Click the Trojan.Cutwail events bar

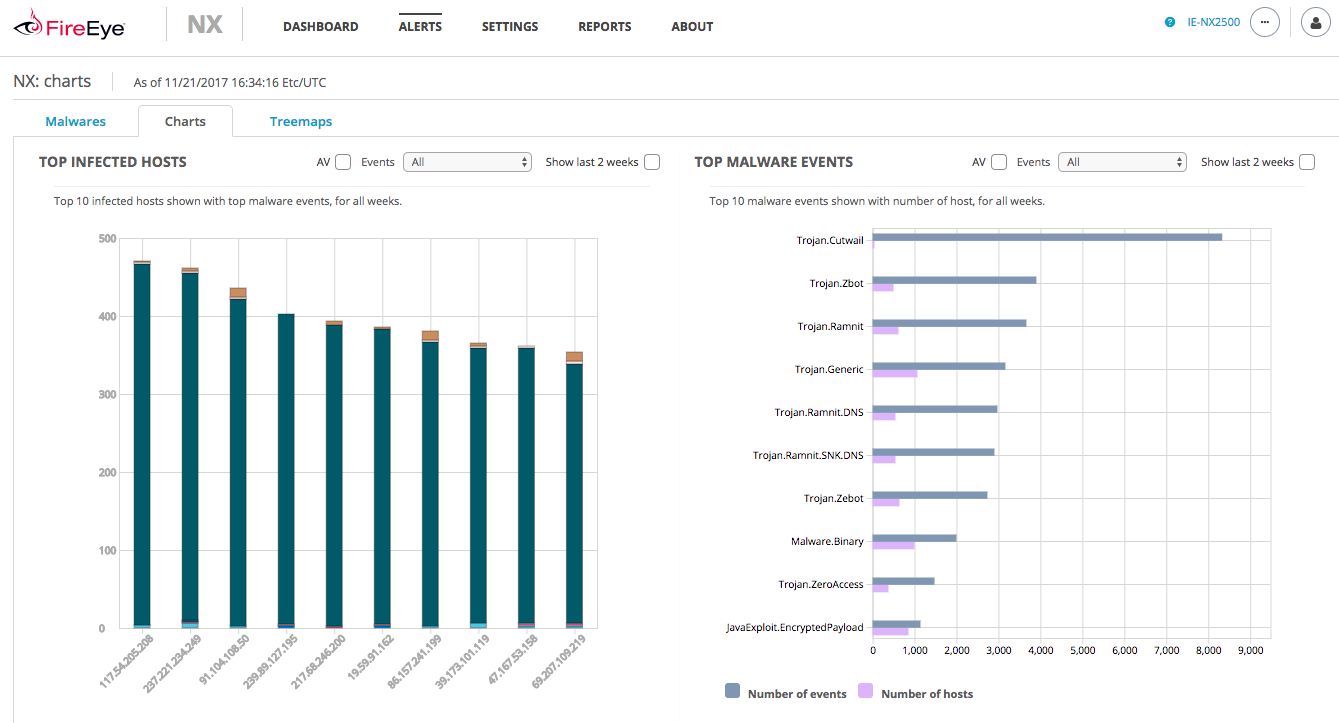pos(1047,237)
